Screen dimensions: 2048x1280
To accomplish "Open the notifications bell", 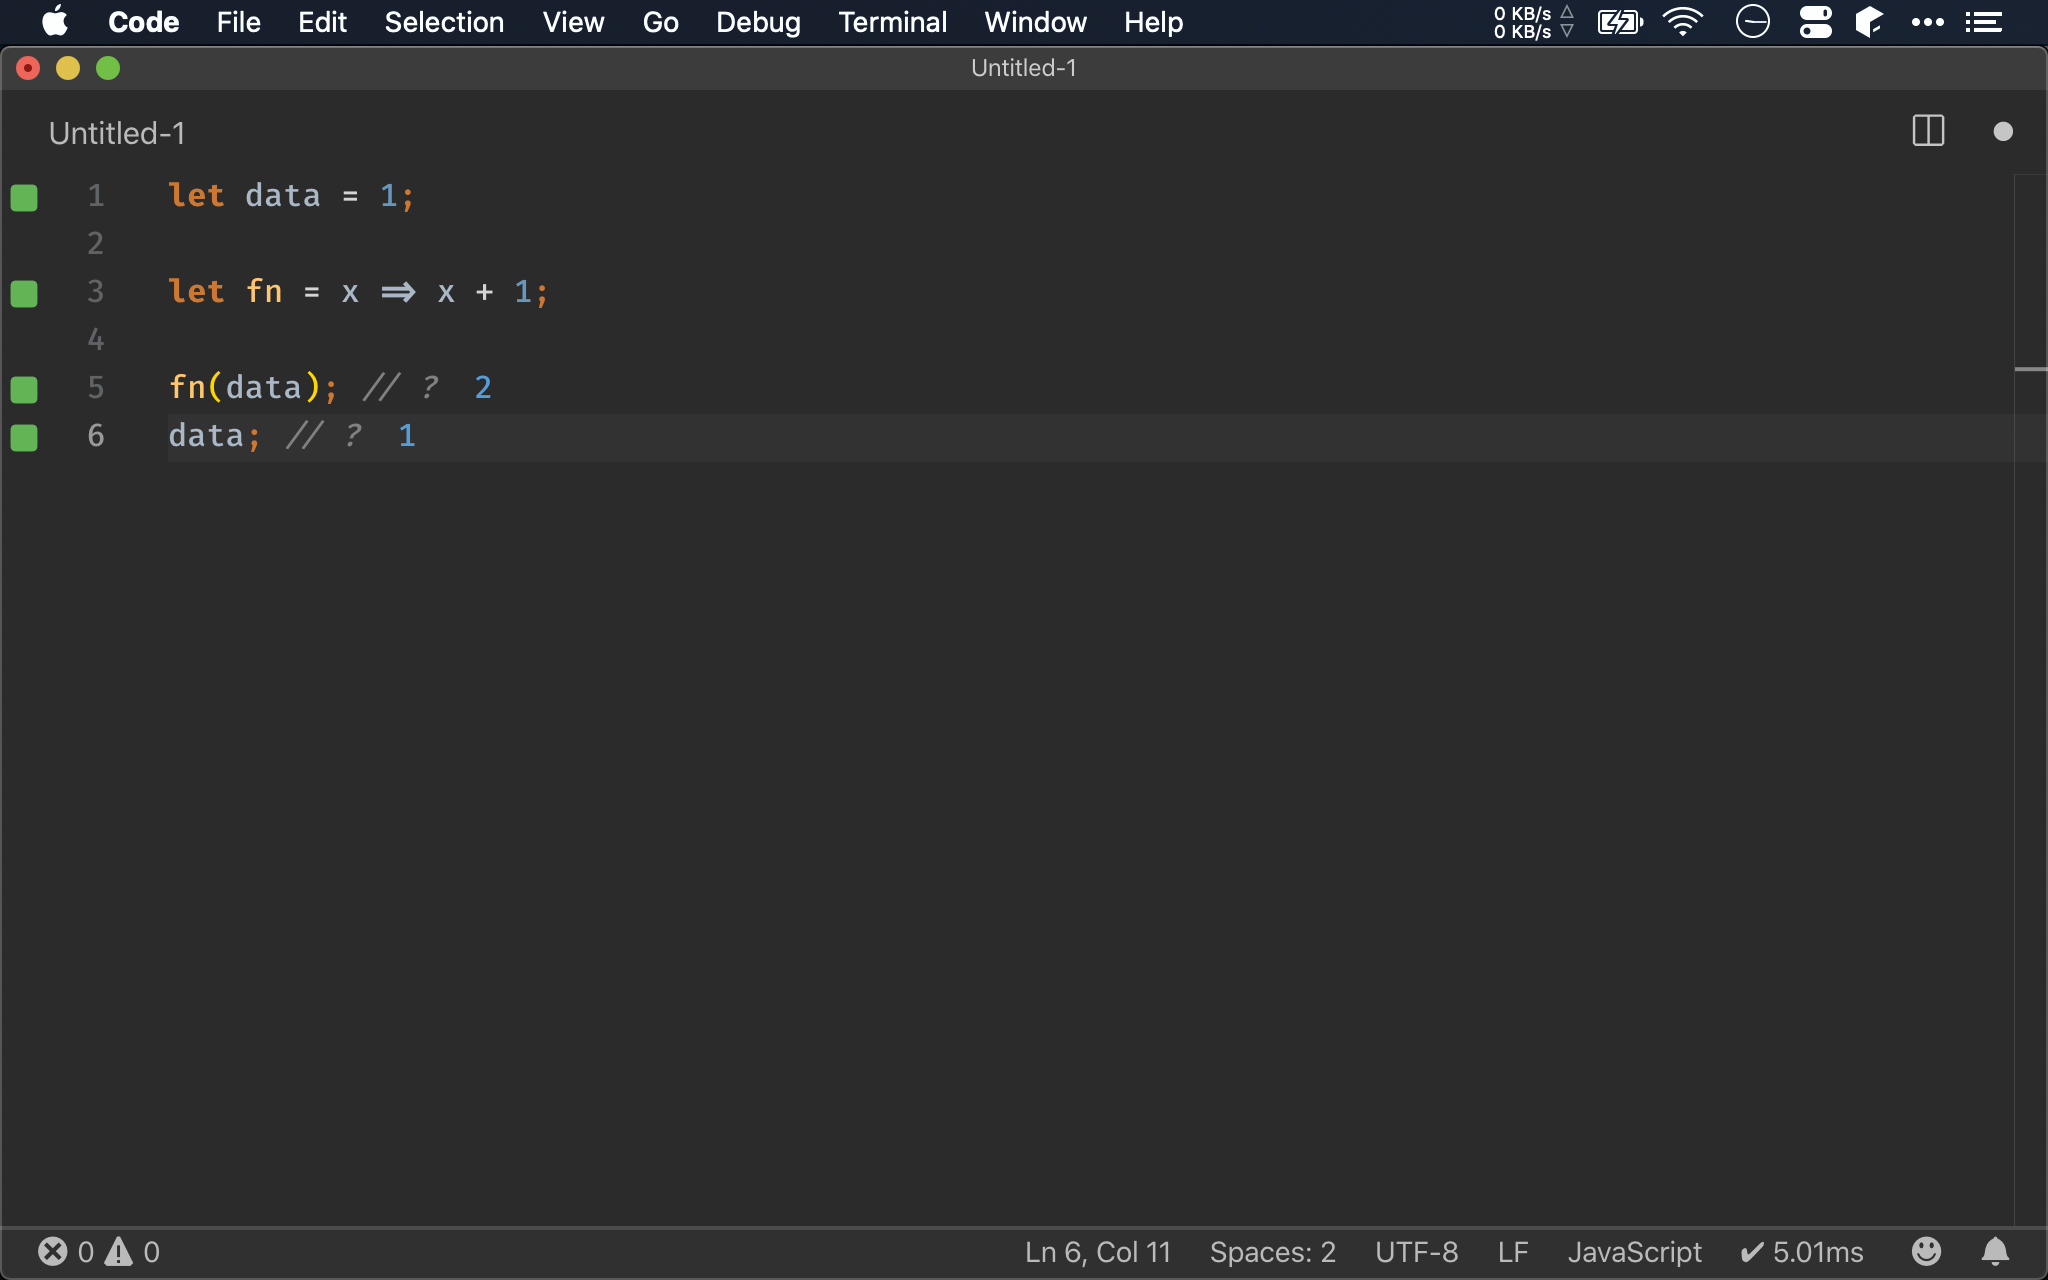I will [1995, 1251].
